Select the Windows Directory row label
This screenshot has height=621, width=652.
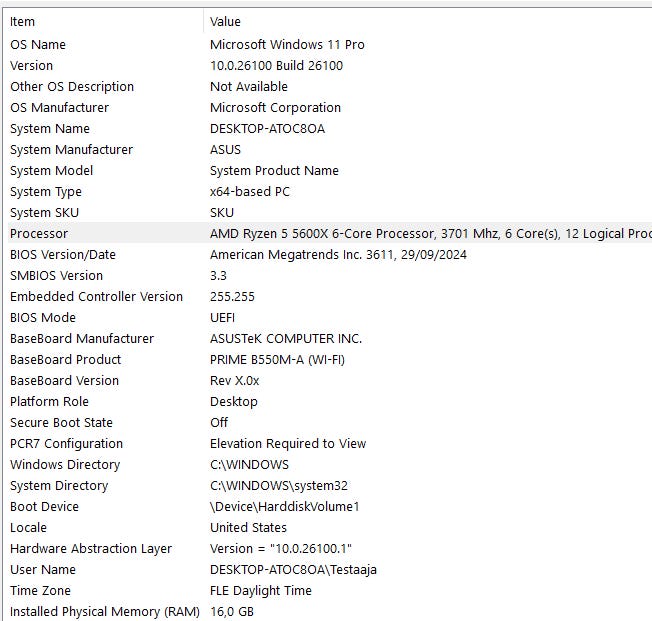point(65,465)
